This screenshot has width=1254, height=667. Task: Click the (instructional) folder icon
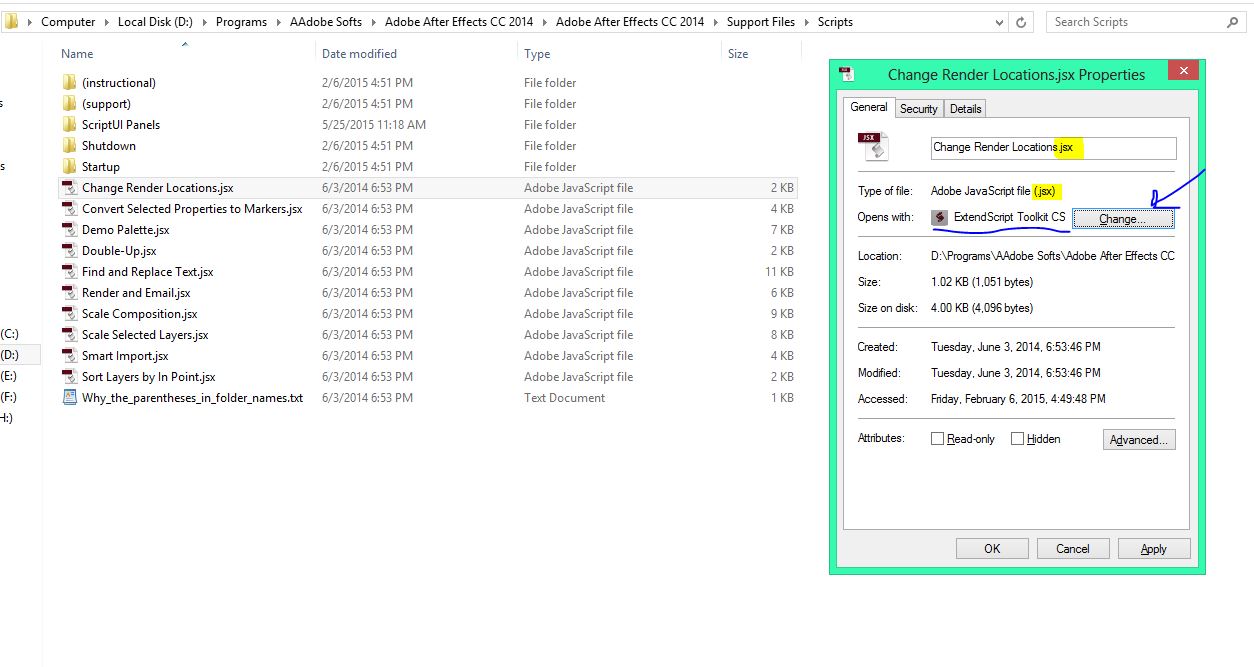(x=69, y=82)
